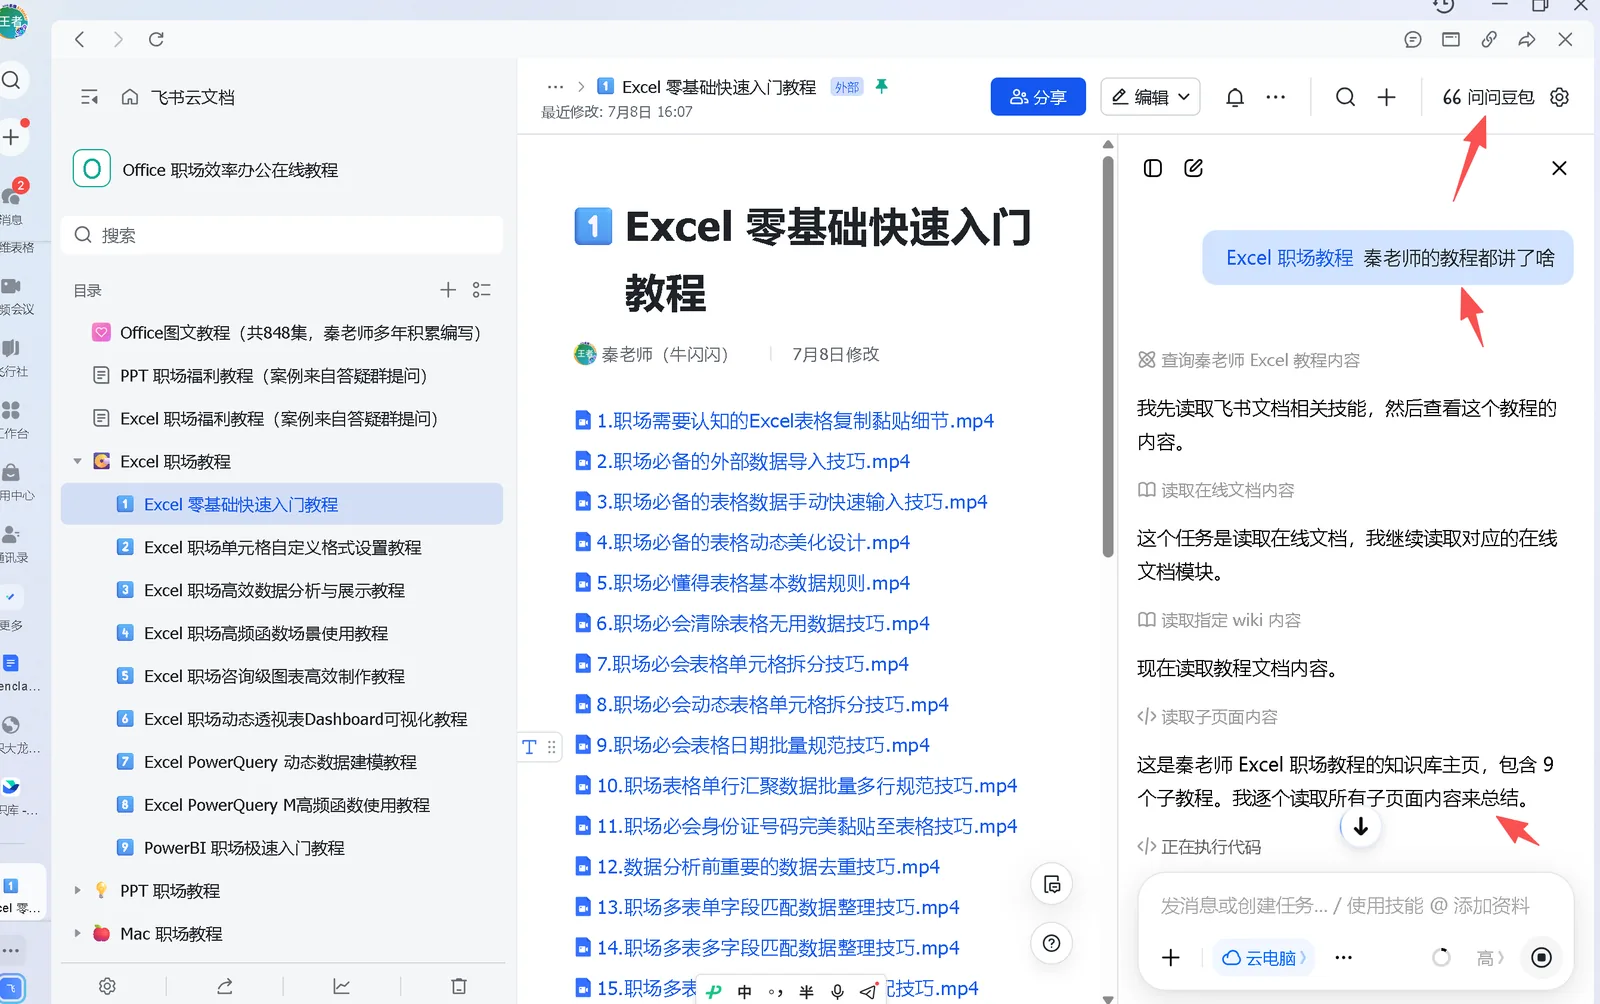Expand the PPT 职场教程 tree node
Image resolution: width=1600 pixels, height=1004 pixels.
(x=77, y=890)
